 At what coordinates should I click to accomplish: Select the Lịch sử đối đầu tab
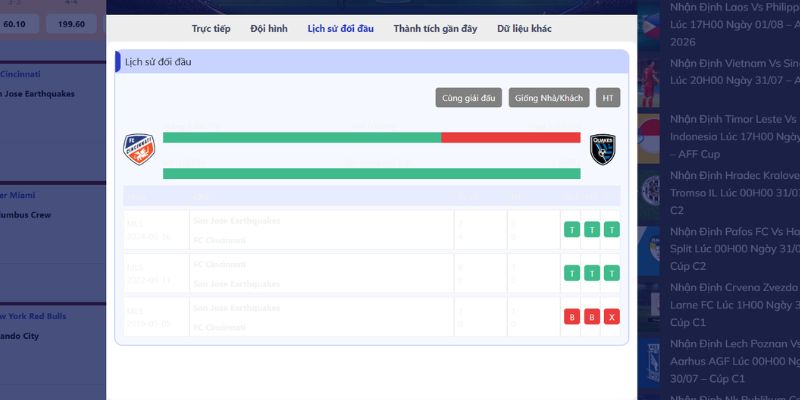coord(340,29)
